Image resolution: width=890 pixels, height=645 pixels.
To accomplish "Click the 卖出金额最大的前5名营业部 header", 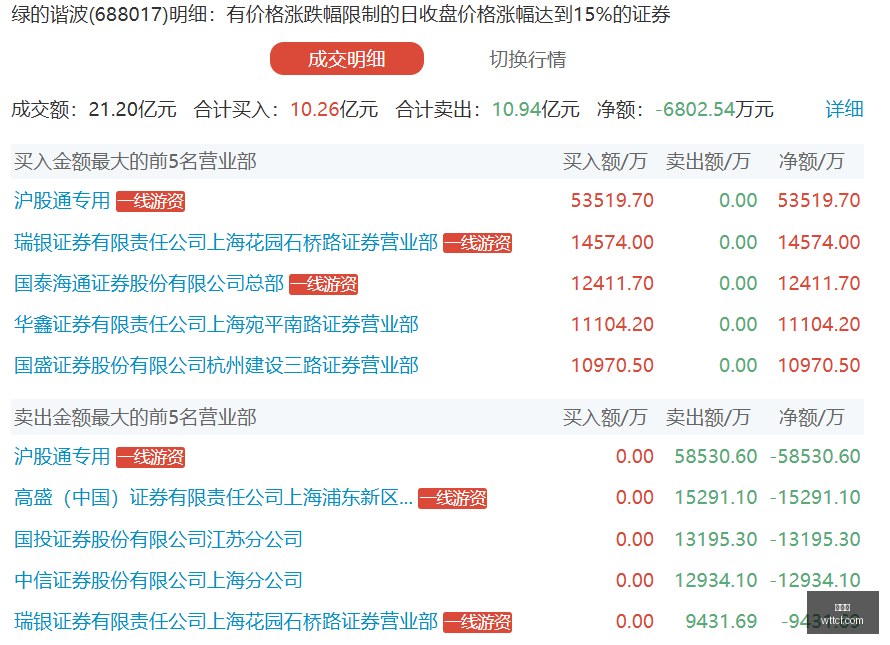I will [135, 417].
